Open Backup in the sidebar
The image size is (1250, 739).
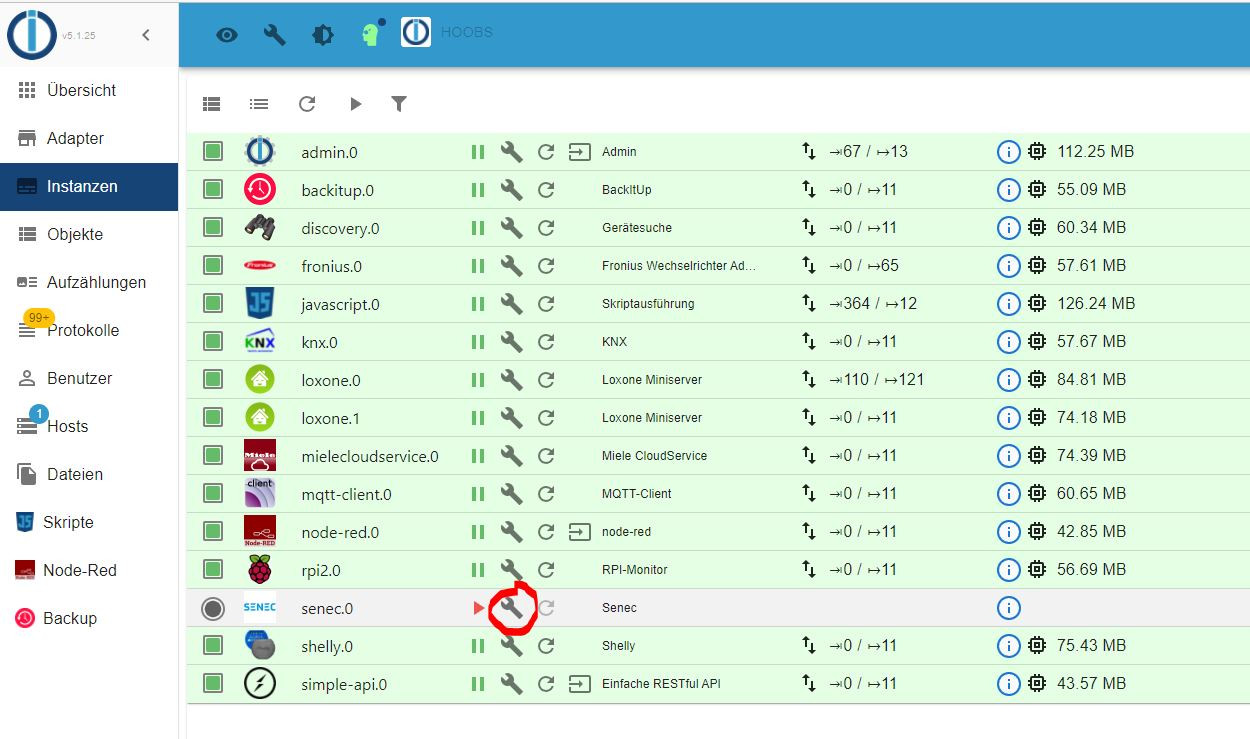click(89, 618)
